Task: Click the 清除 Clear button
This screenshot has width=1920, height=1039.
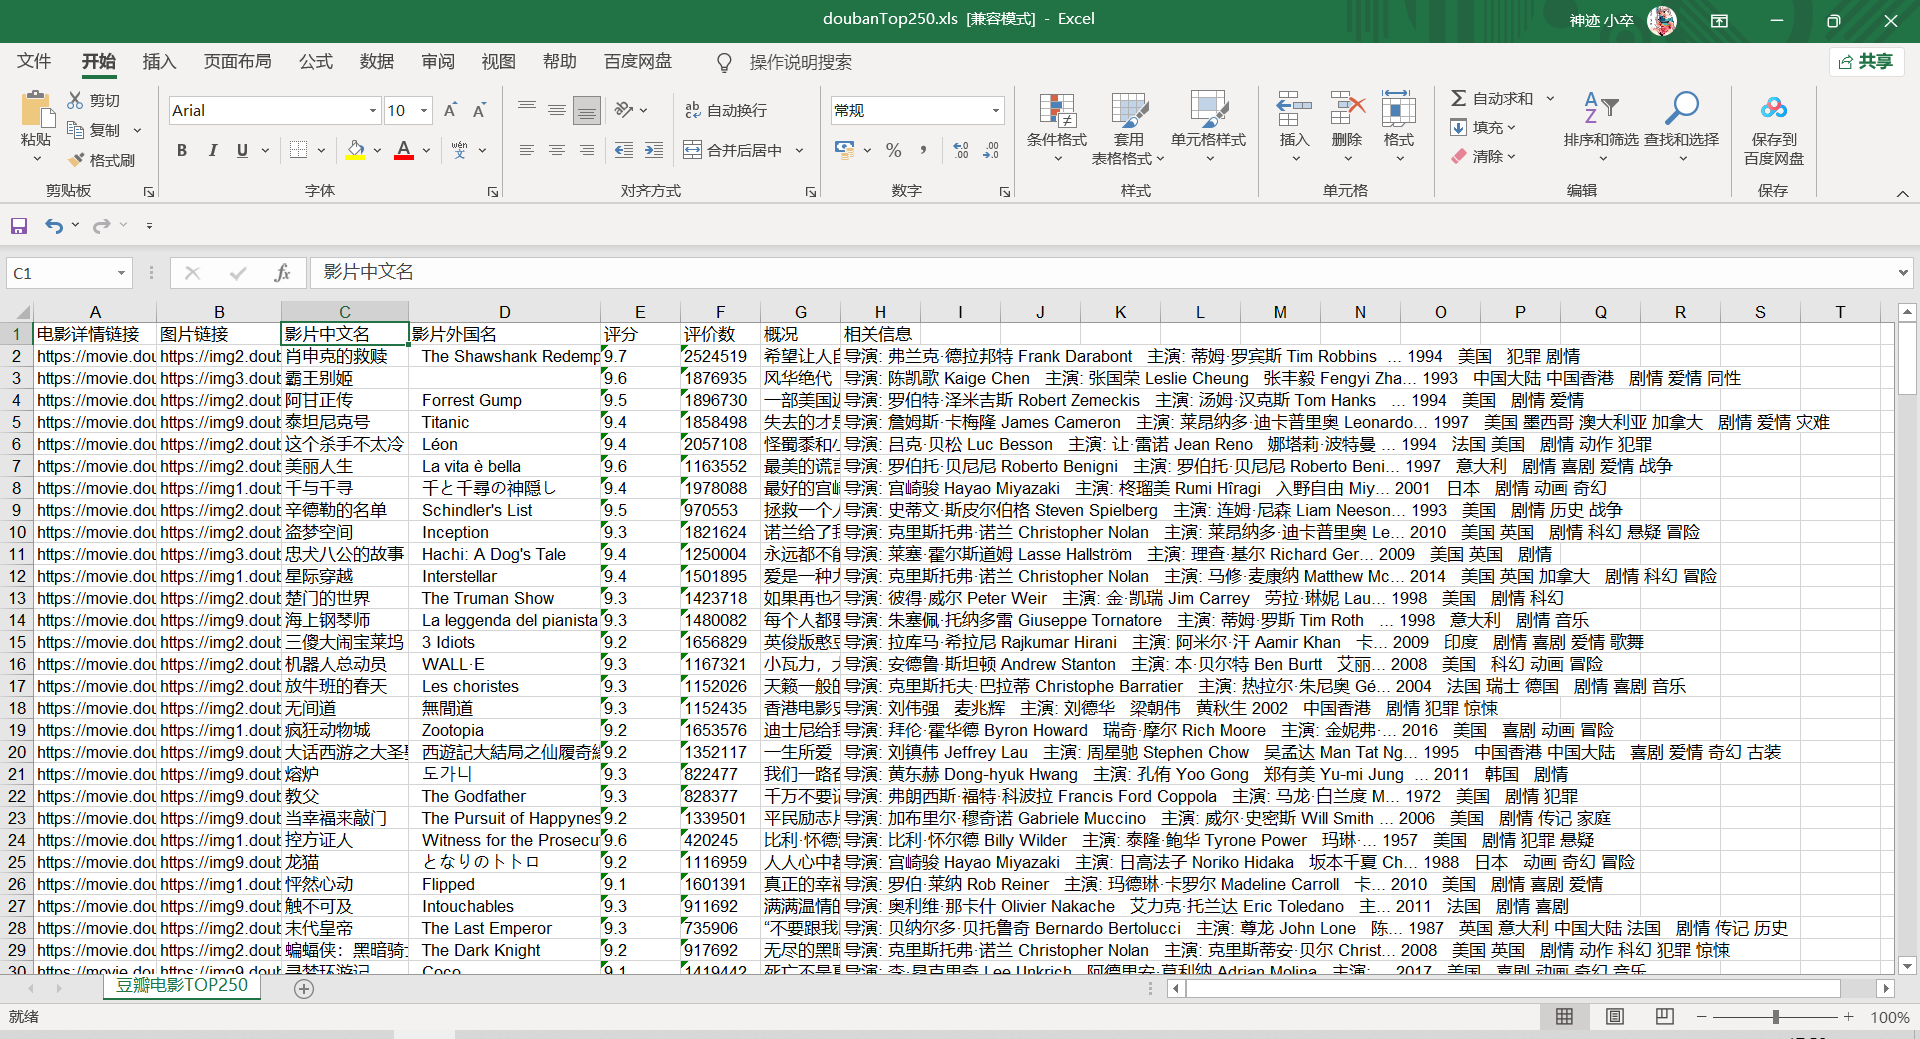Action: point(1482,156)
